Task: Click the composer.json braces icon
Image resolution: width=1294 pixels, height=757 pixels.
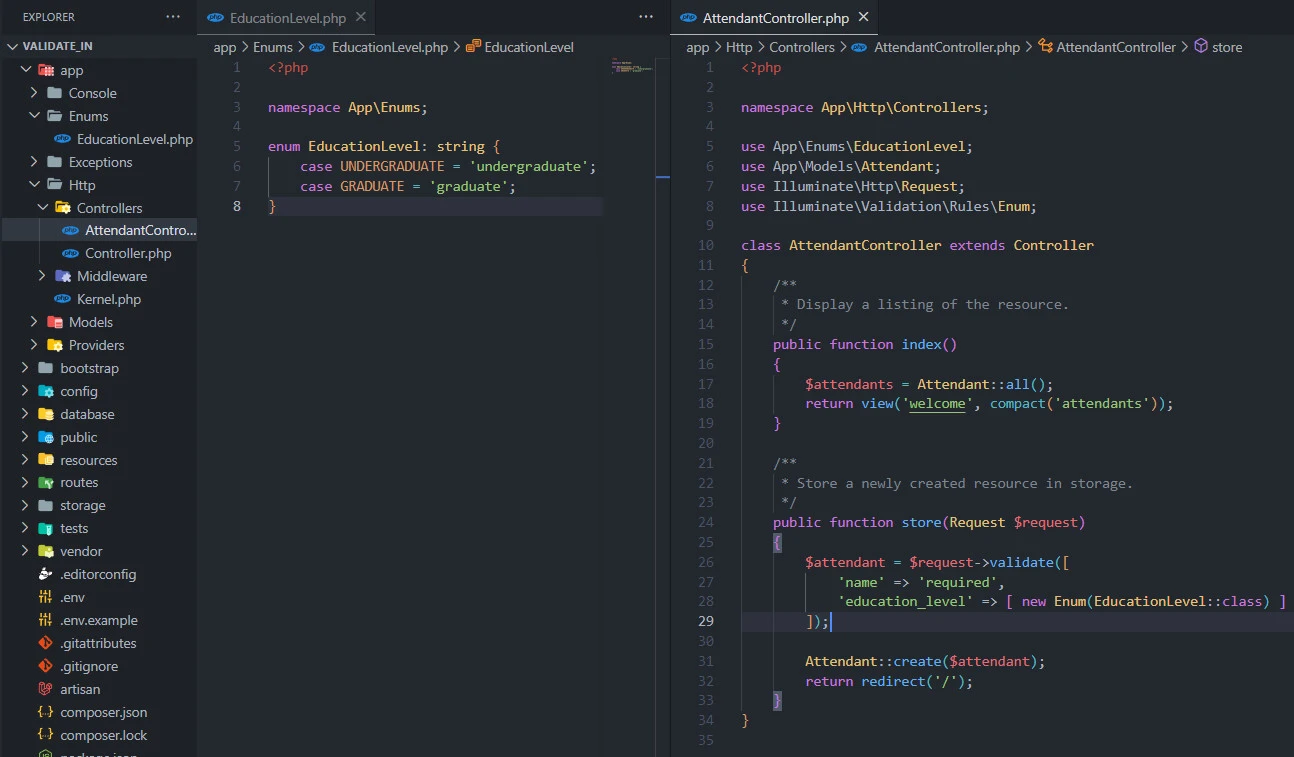Action: coord(45,712)
